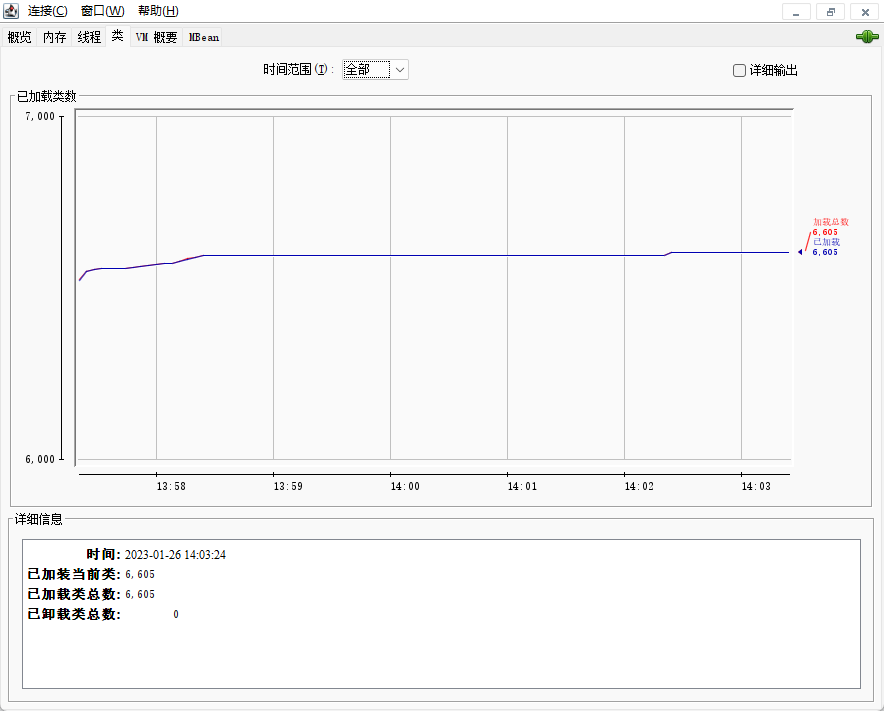The height and width of the screenshot is (711, 884).
Task: Click the 14:00 time axis label
Action: pos(405,486)
